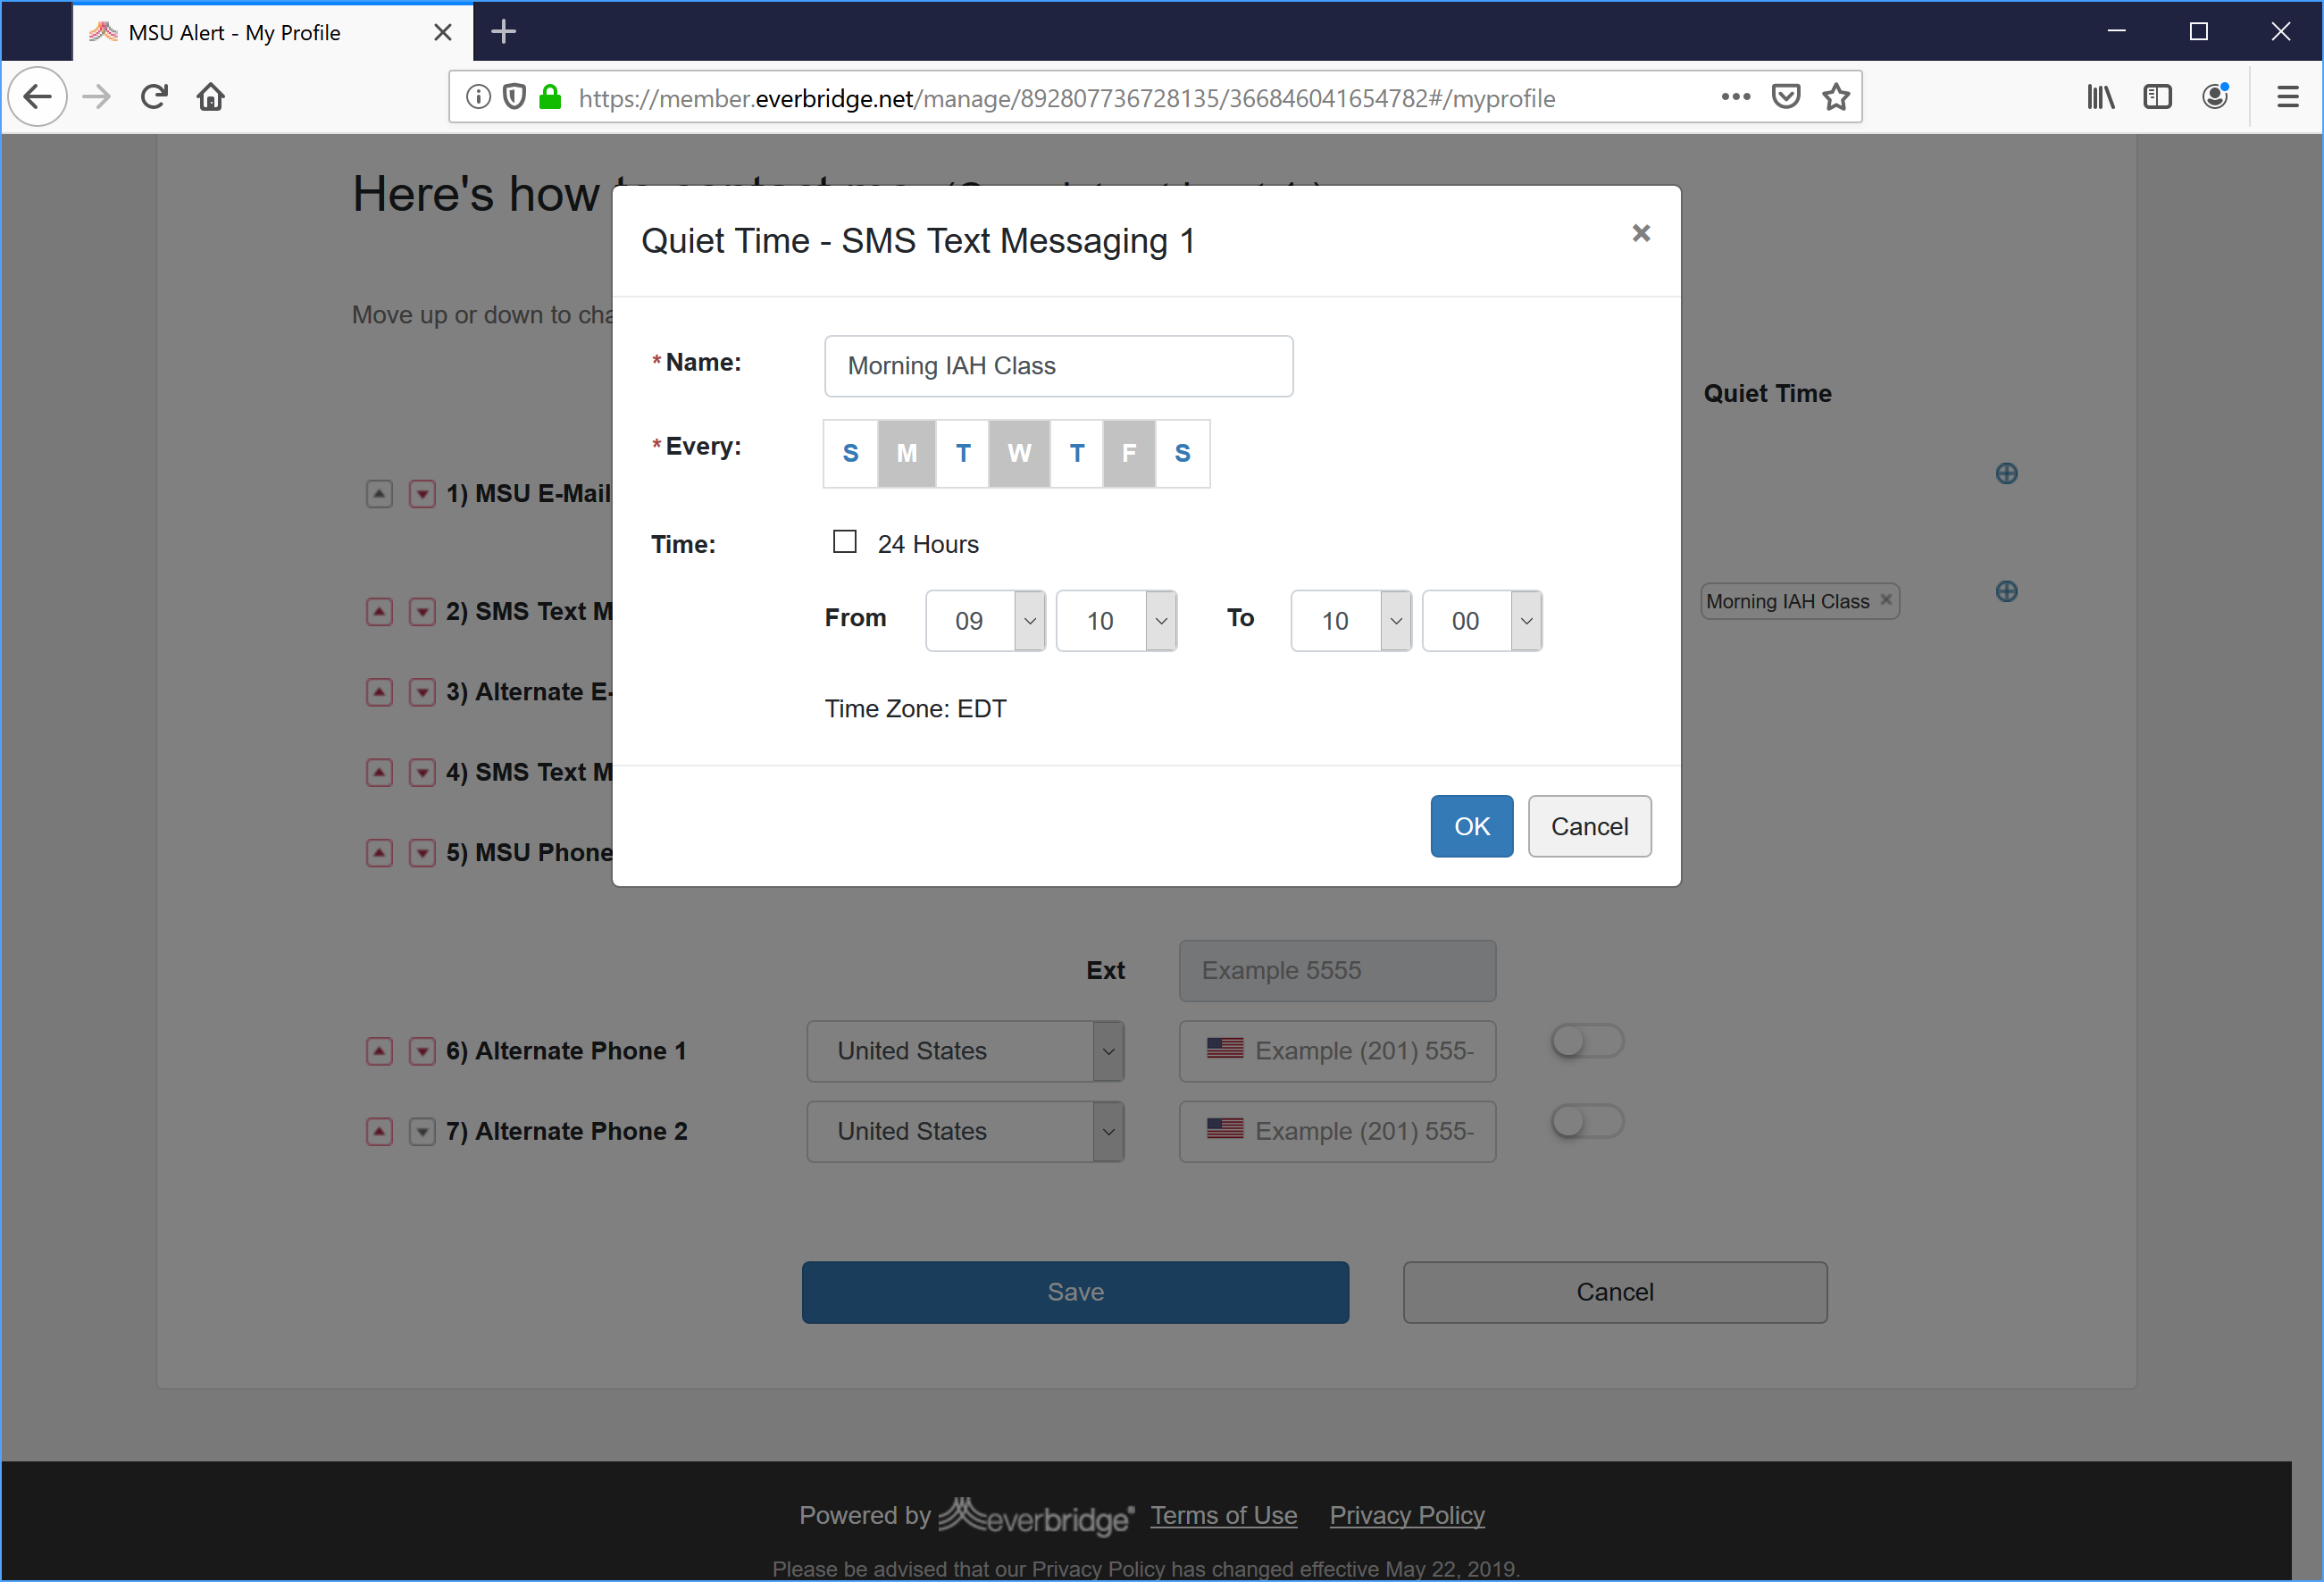Screen dimensions: 2324x1582
Task: Open the Terms of Use link
Action: click(1223, 1515)
